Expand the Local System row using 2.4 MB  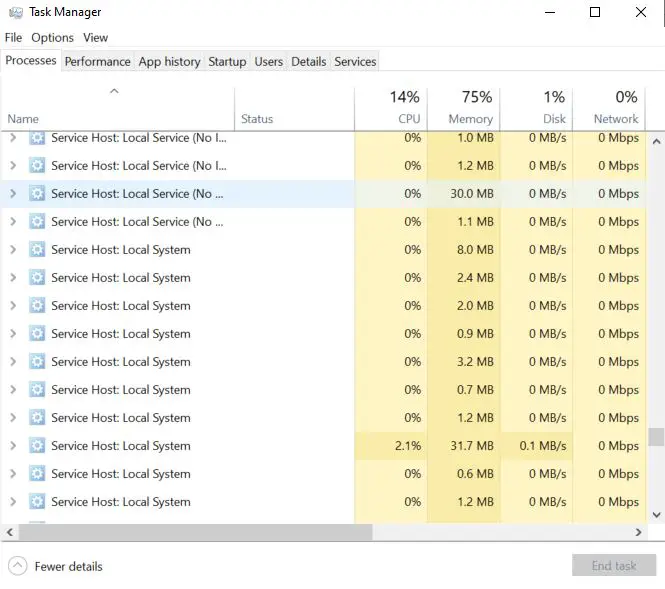(13, 278)
